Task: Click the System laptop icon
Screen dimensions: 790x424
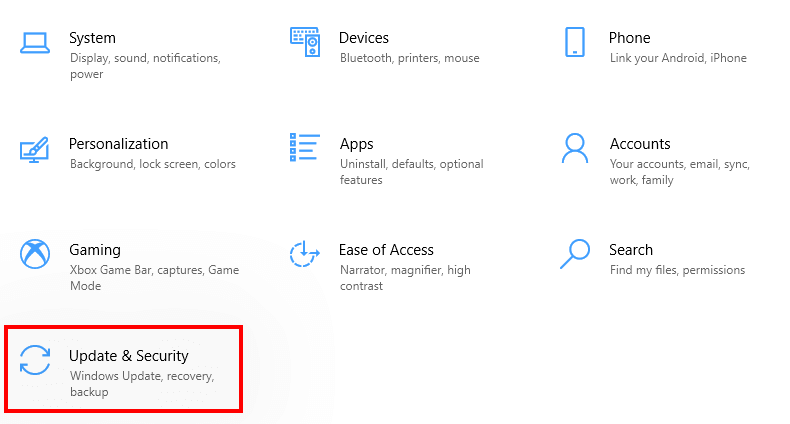Action: point(35,42)
